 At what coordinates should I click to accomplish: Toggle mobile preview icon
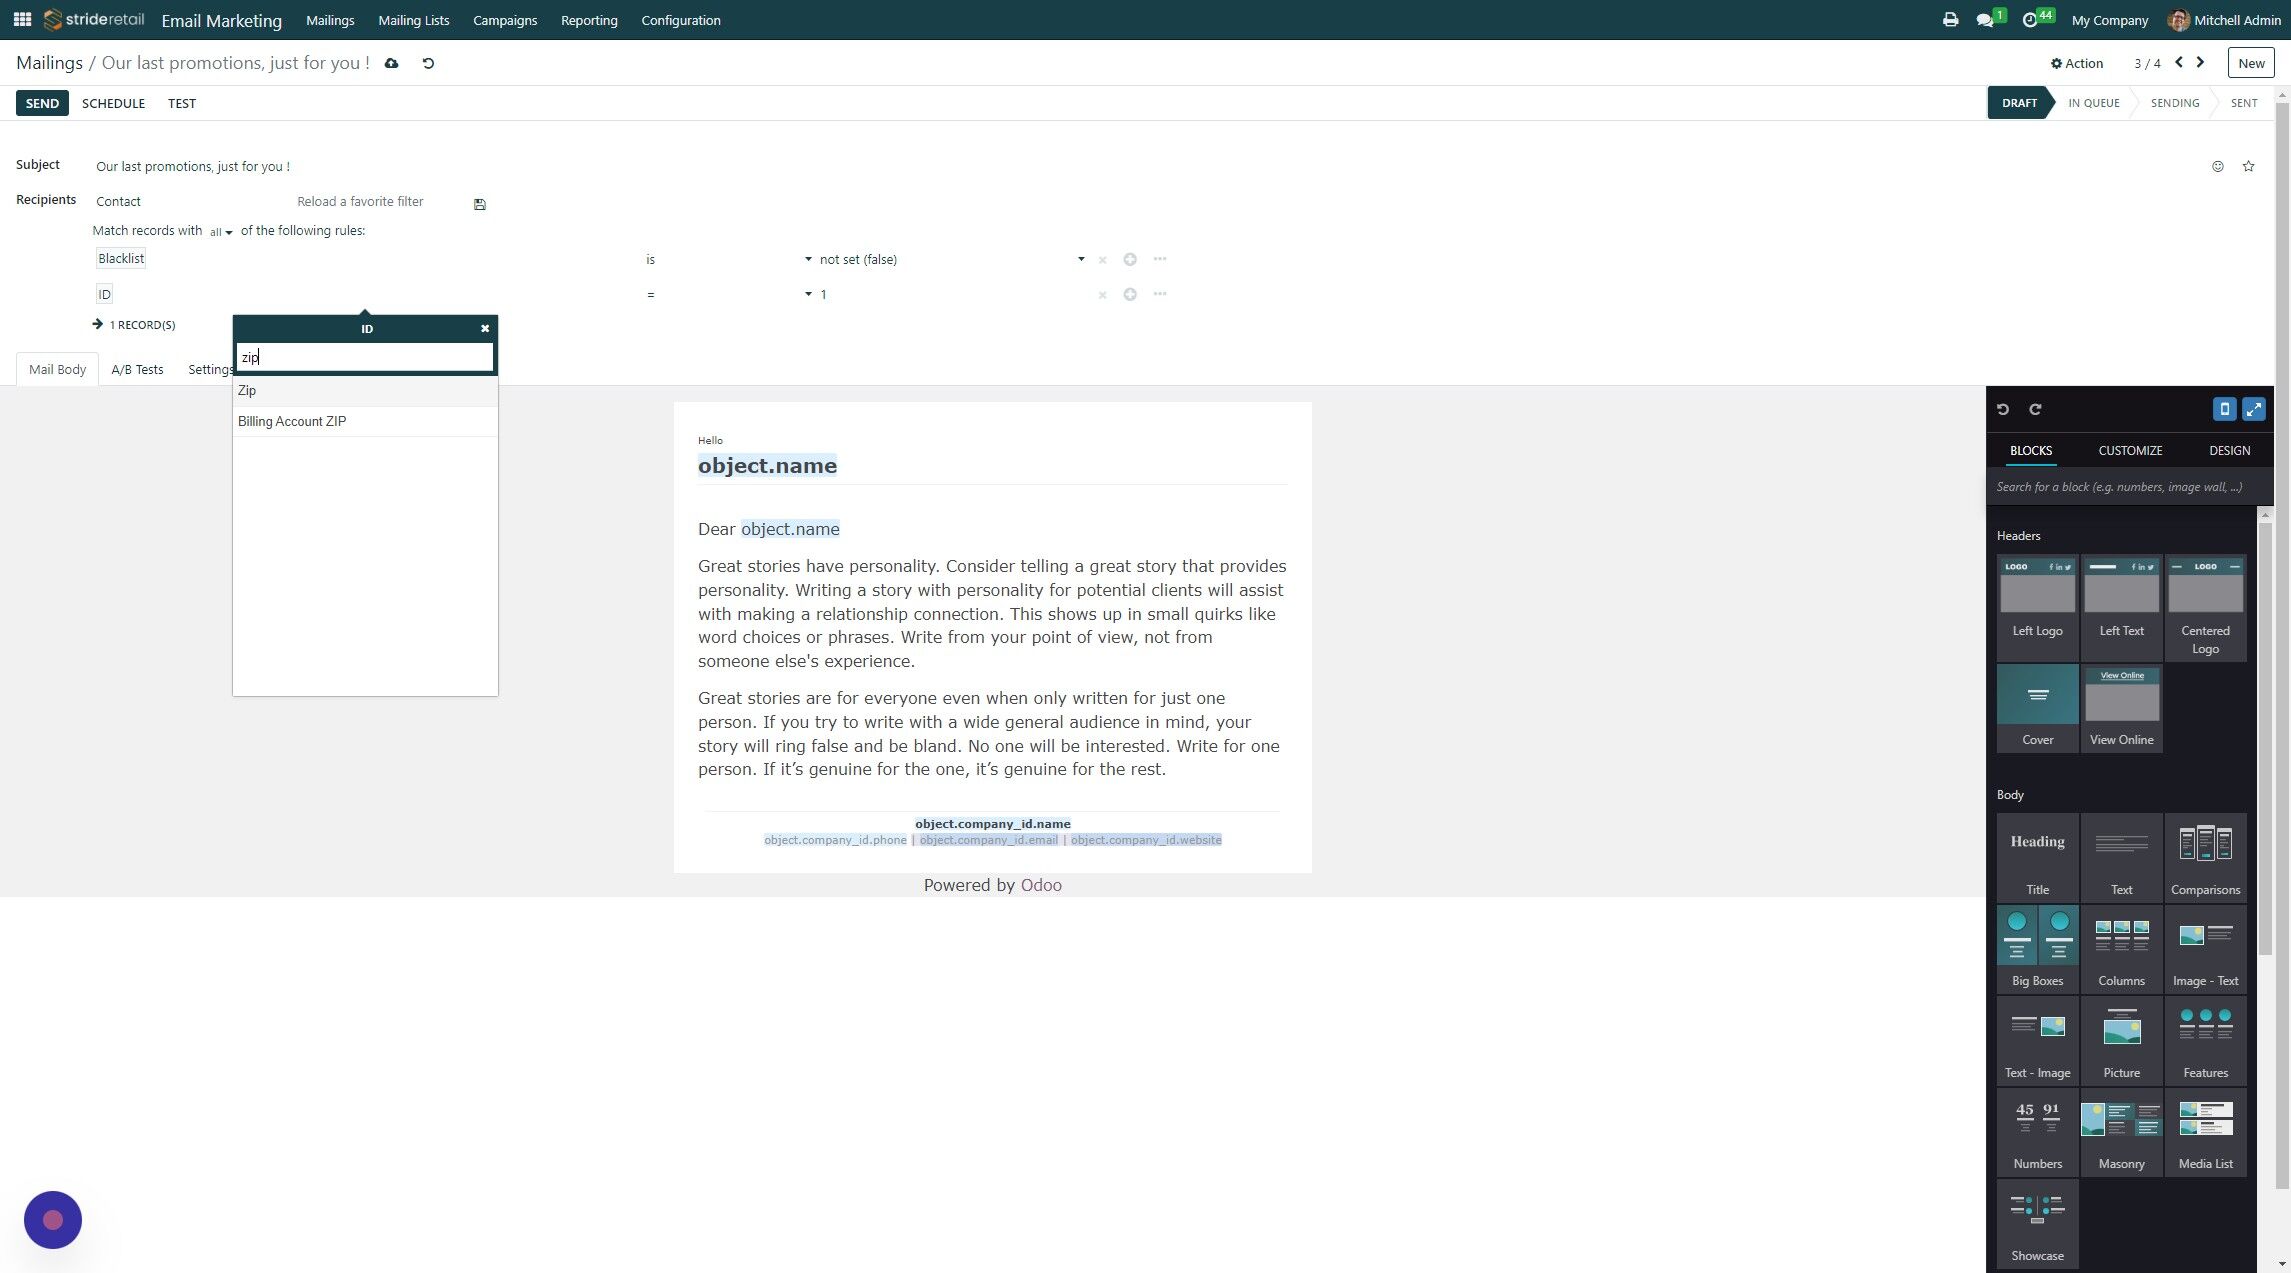(2225, 409)
